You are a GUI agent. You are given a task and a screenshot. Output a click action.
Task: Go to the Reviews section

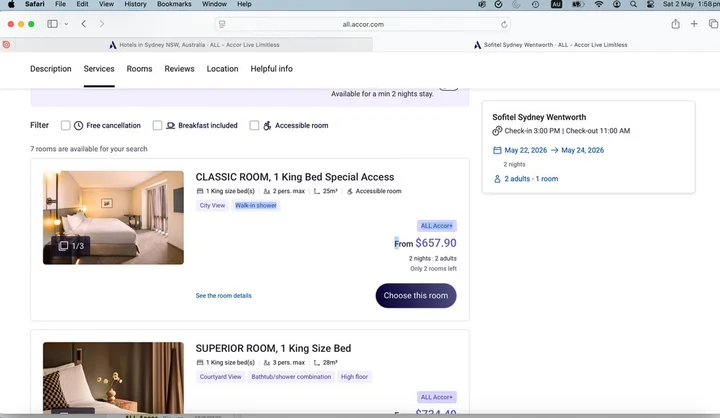click(x=179, y=69)
